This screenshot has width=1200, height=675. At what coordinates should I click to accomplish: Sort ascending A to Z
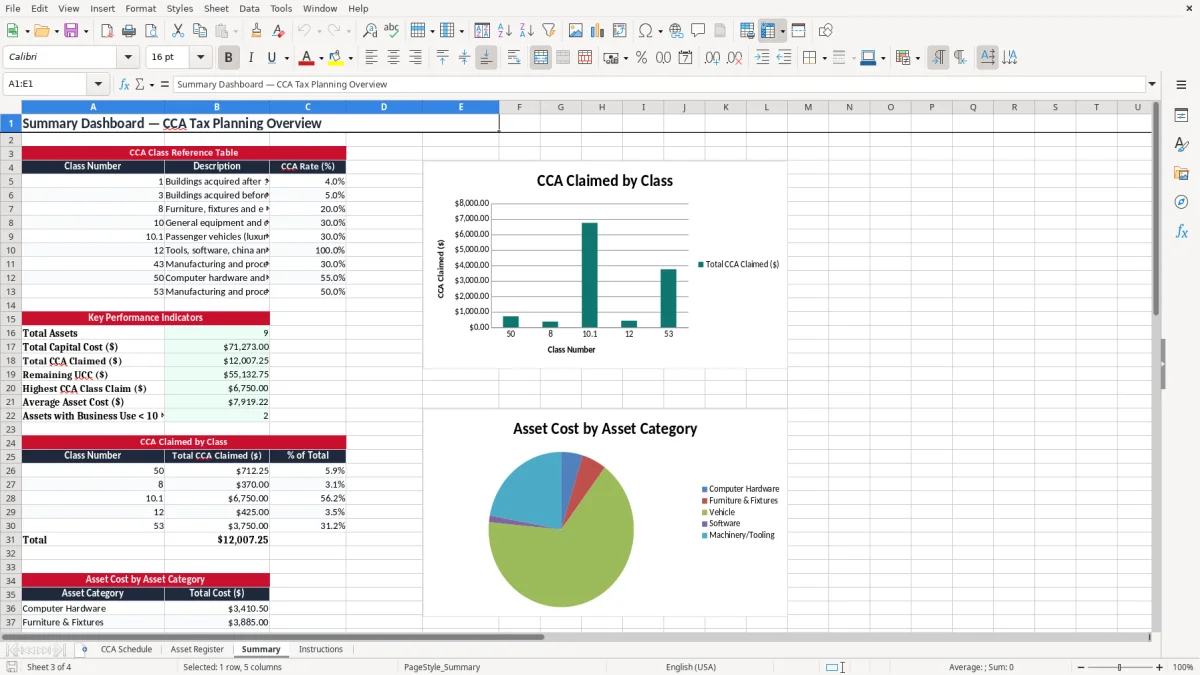coord(505,31)
